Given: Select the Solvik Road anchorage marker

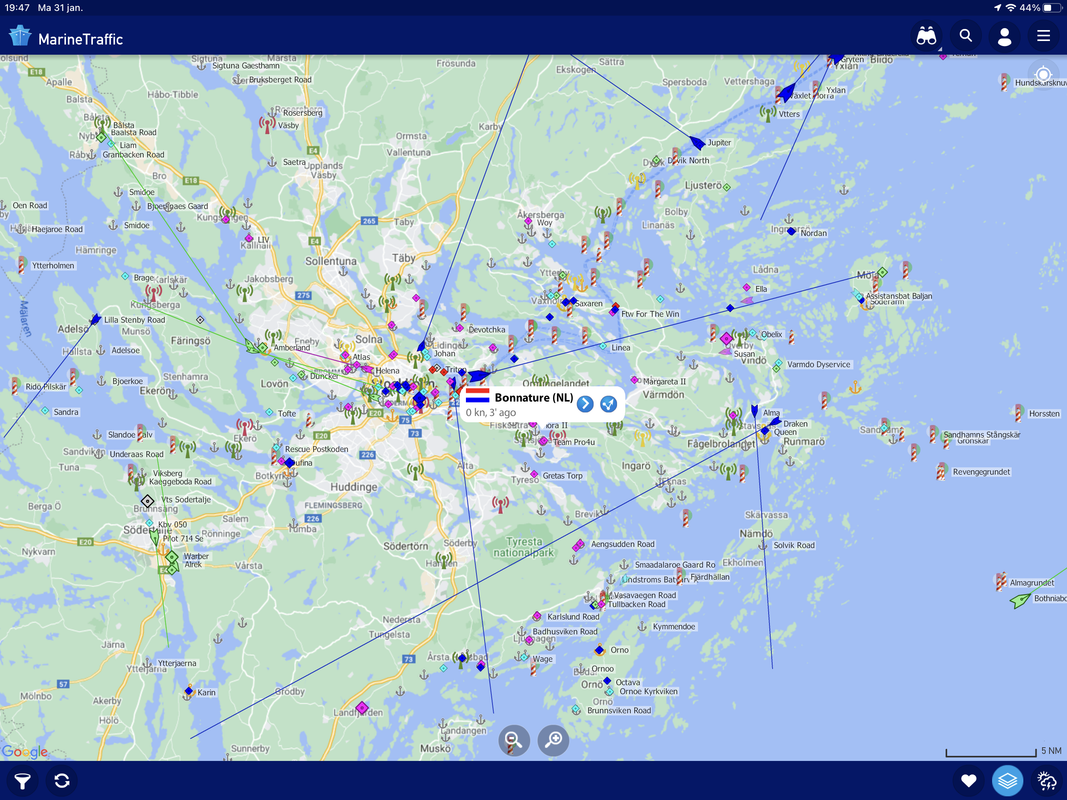Looking at the screenshot, I should tap(764, 545).
